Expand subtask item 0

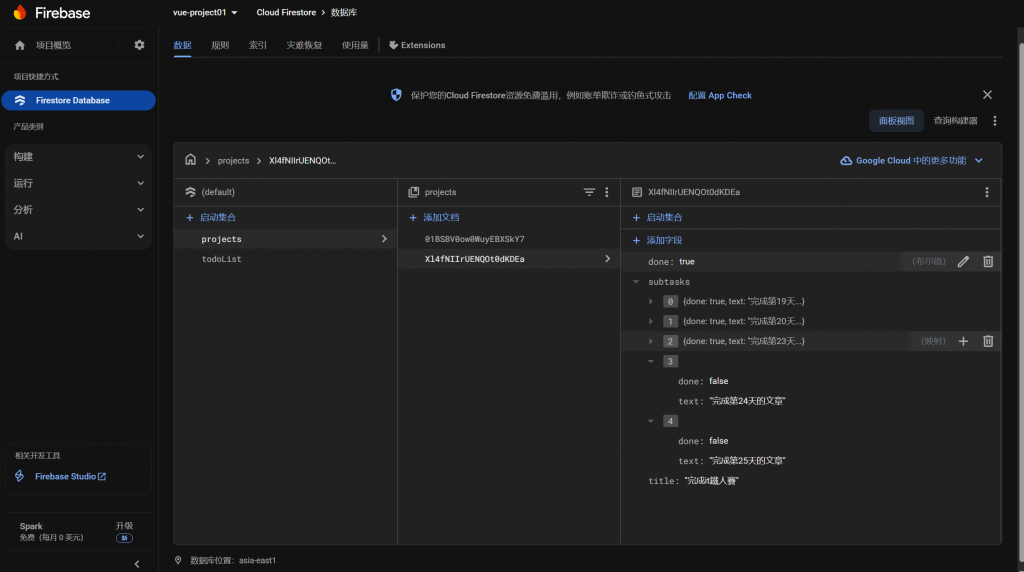[650, 302]
